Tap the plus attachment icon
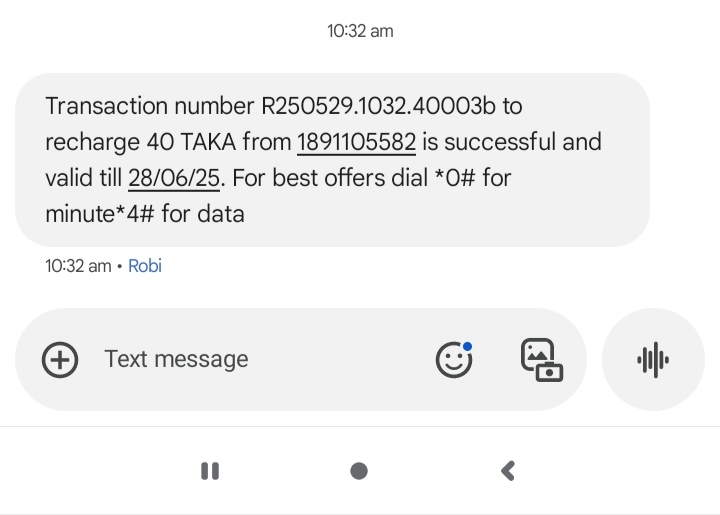 click(60, 359)
